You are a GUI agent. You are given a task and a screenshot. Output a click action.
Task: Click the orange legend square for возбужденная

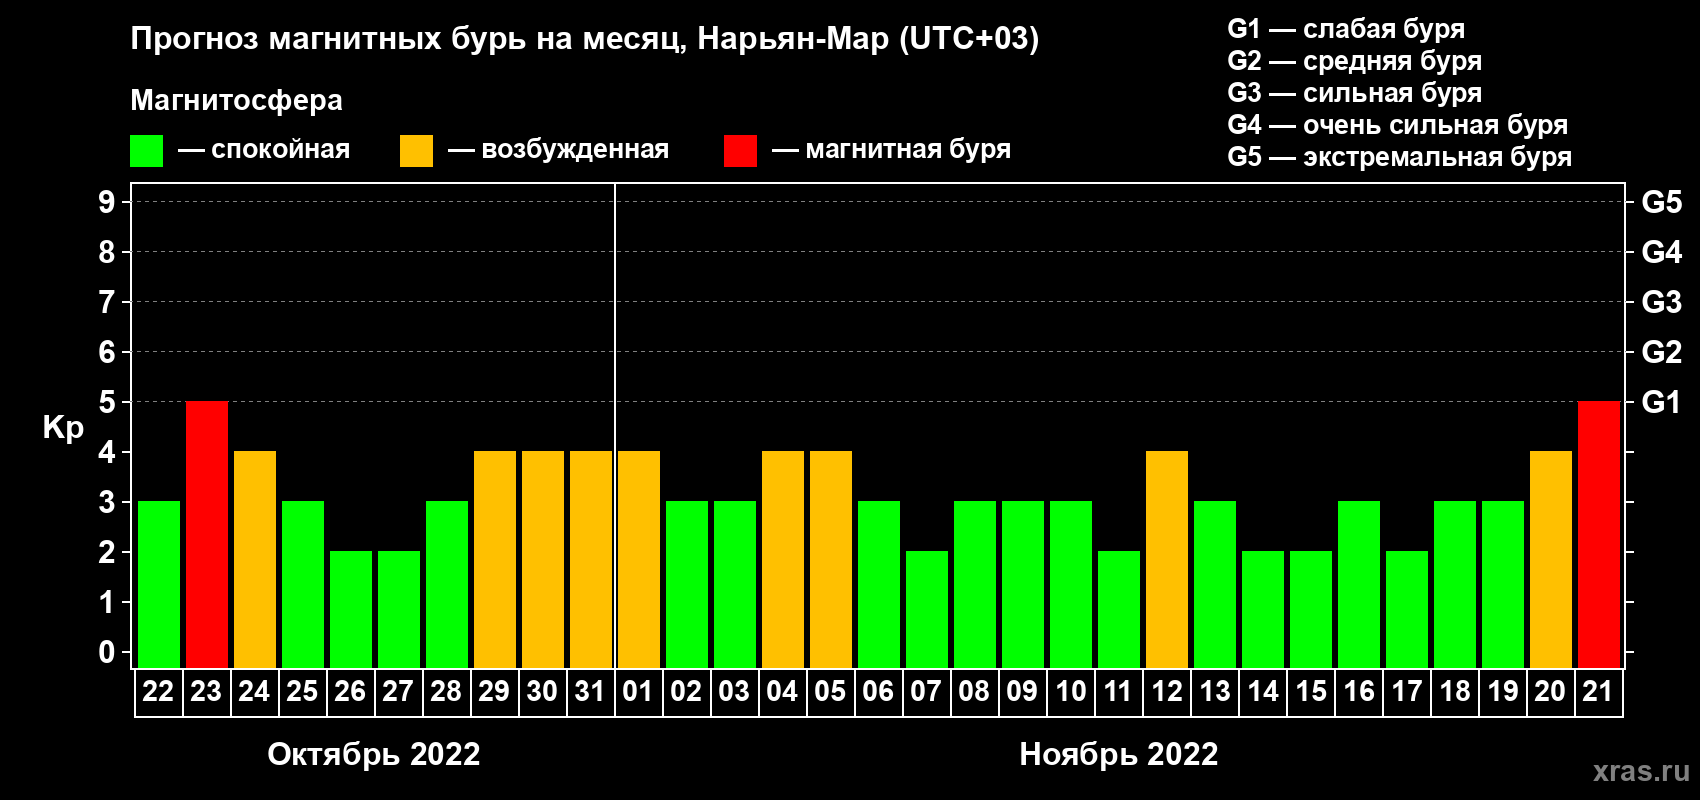pos(416,151)
